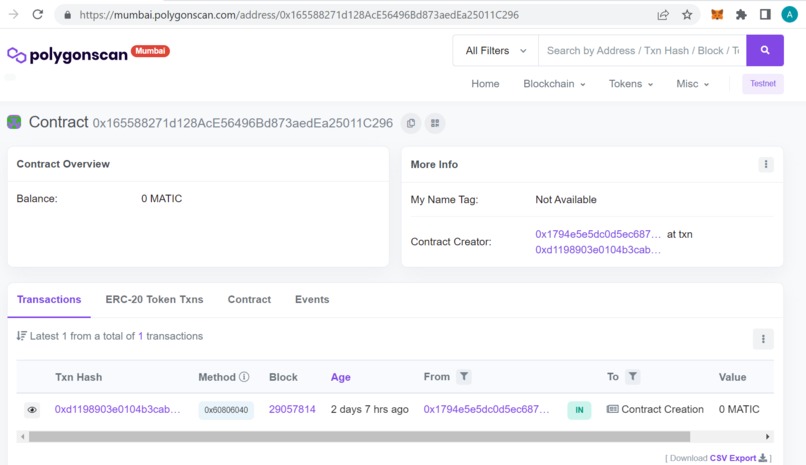Click the CSV Export download icon
The width and height of the screenshot is (806, 465).
click(x=763, y=458)
